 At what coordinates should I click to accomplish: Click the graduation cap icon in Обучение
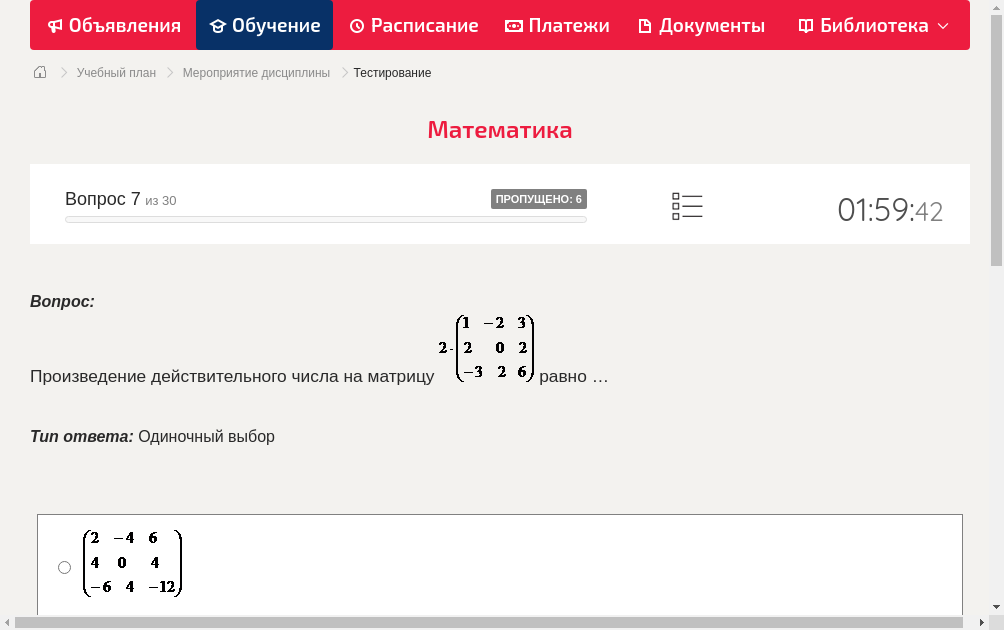(218, 26)
